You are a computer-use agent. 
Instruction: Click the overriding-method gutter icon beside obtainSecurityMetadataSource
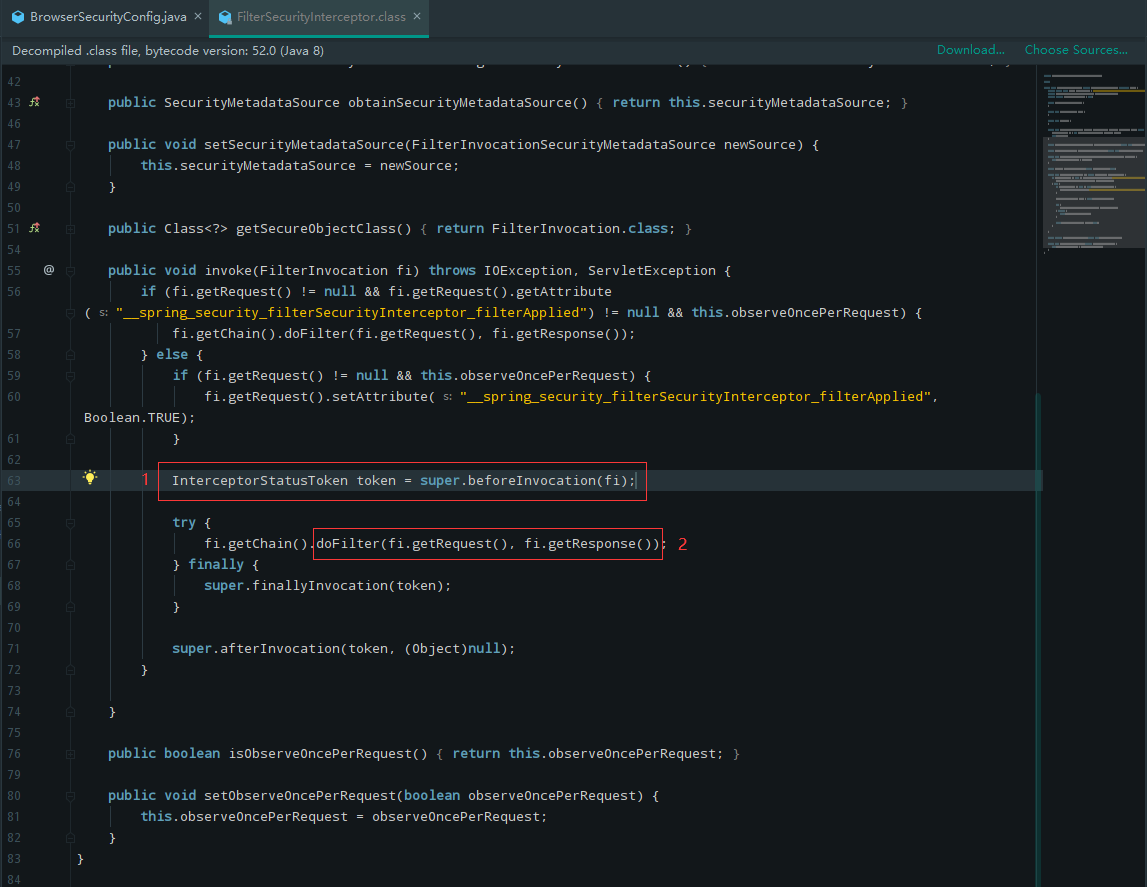click(x=34, y=102)
